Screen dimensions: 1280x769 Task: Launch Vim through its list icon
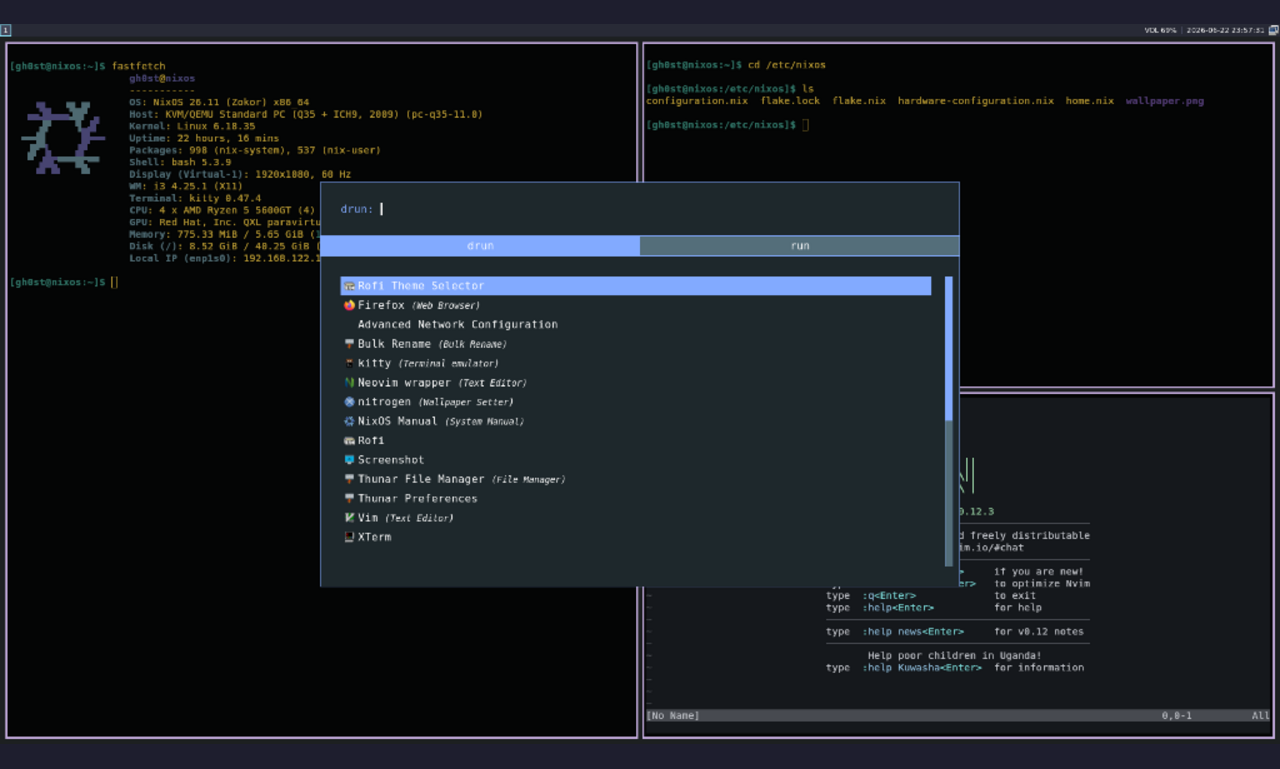(x=349, y=518)
